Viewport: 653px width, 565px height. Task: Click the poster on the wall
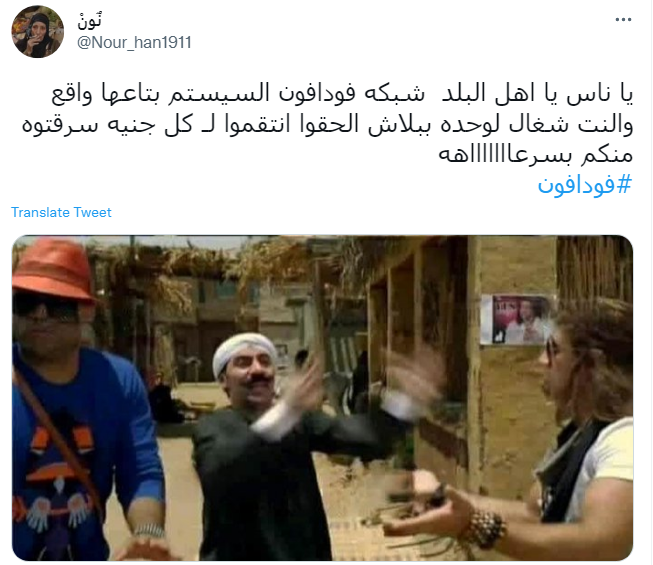516,319
